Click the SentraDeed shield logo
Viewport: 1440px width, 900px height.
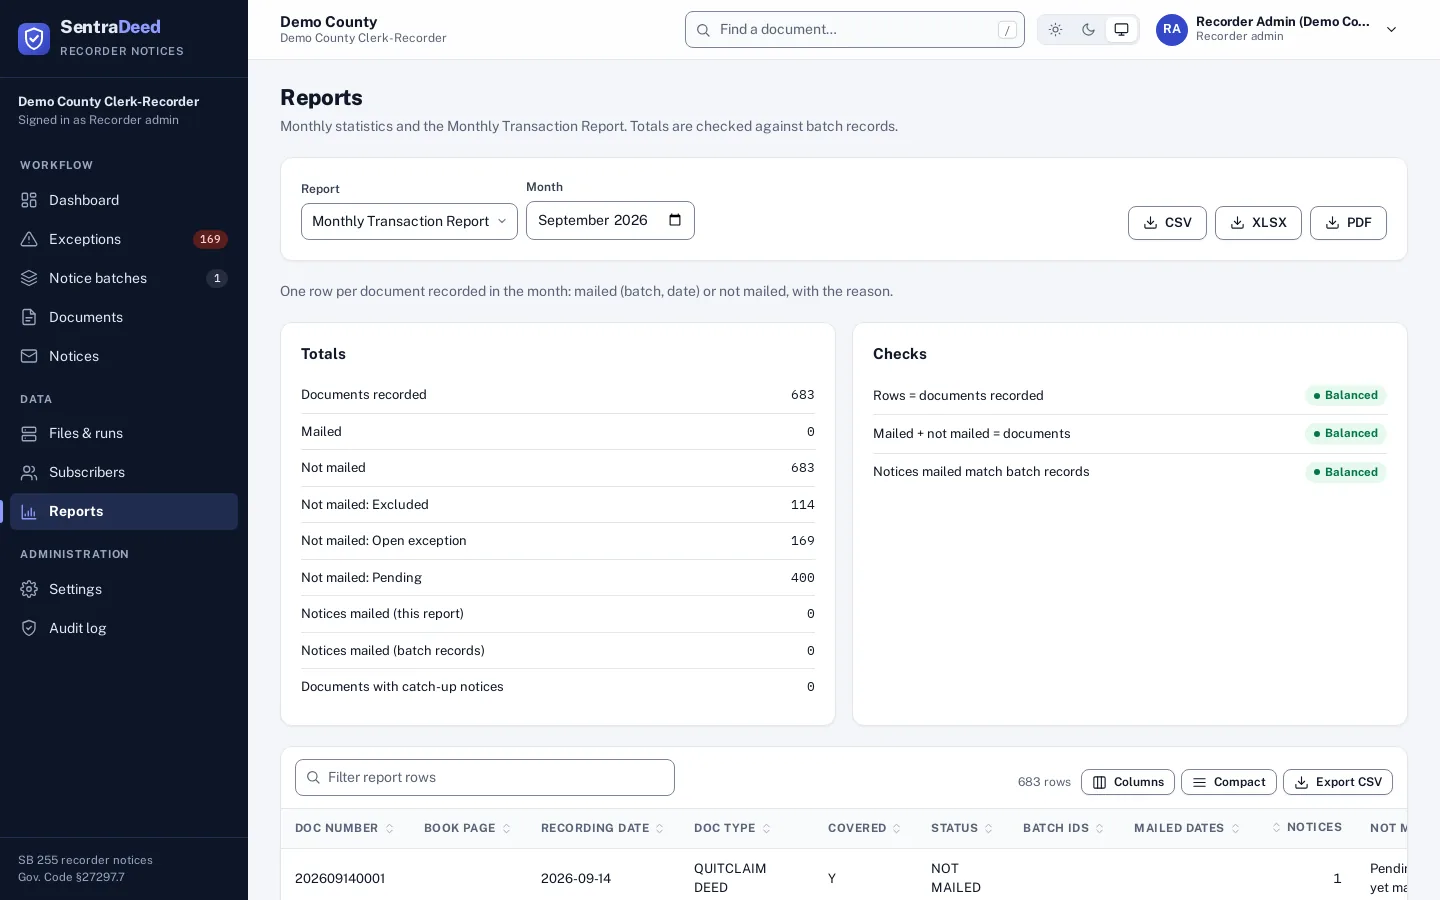coord(34,39)
